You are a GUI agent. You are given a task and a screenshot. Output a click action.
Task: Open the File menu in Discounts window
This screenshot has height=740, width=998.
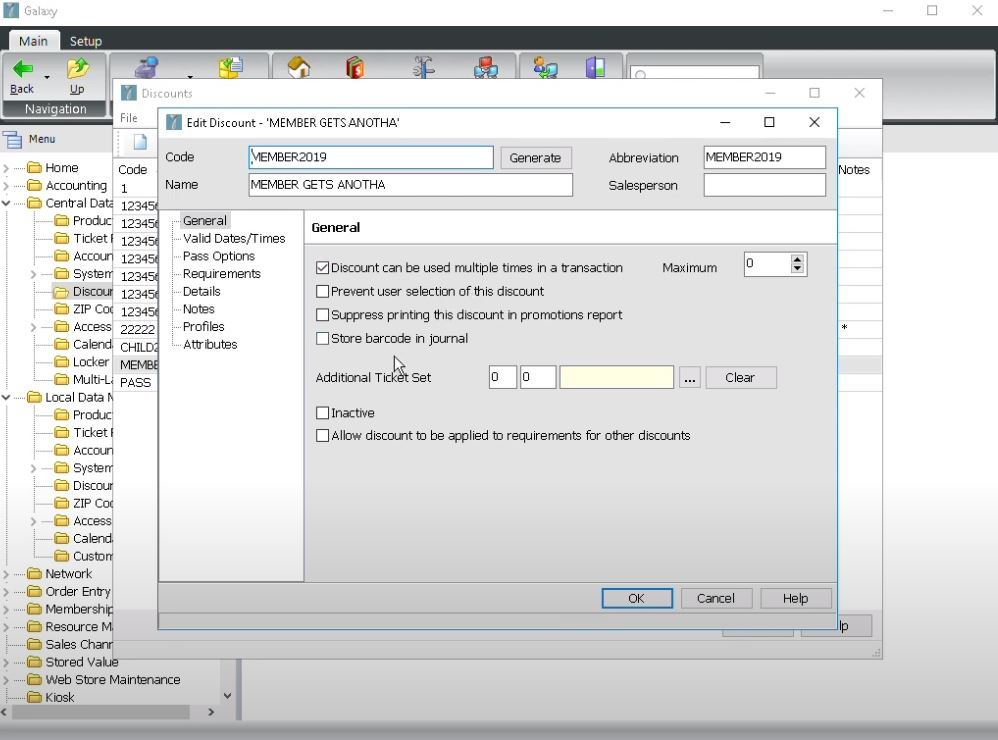click(131, 118)
